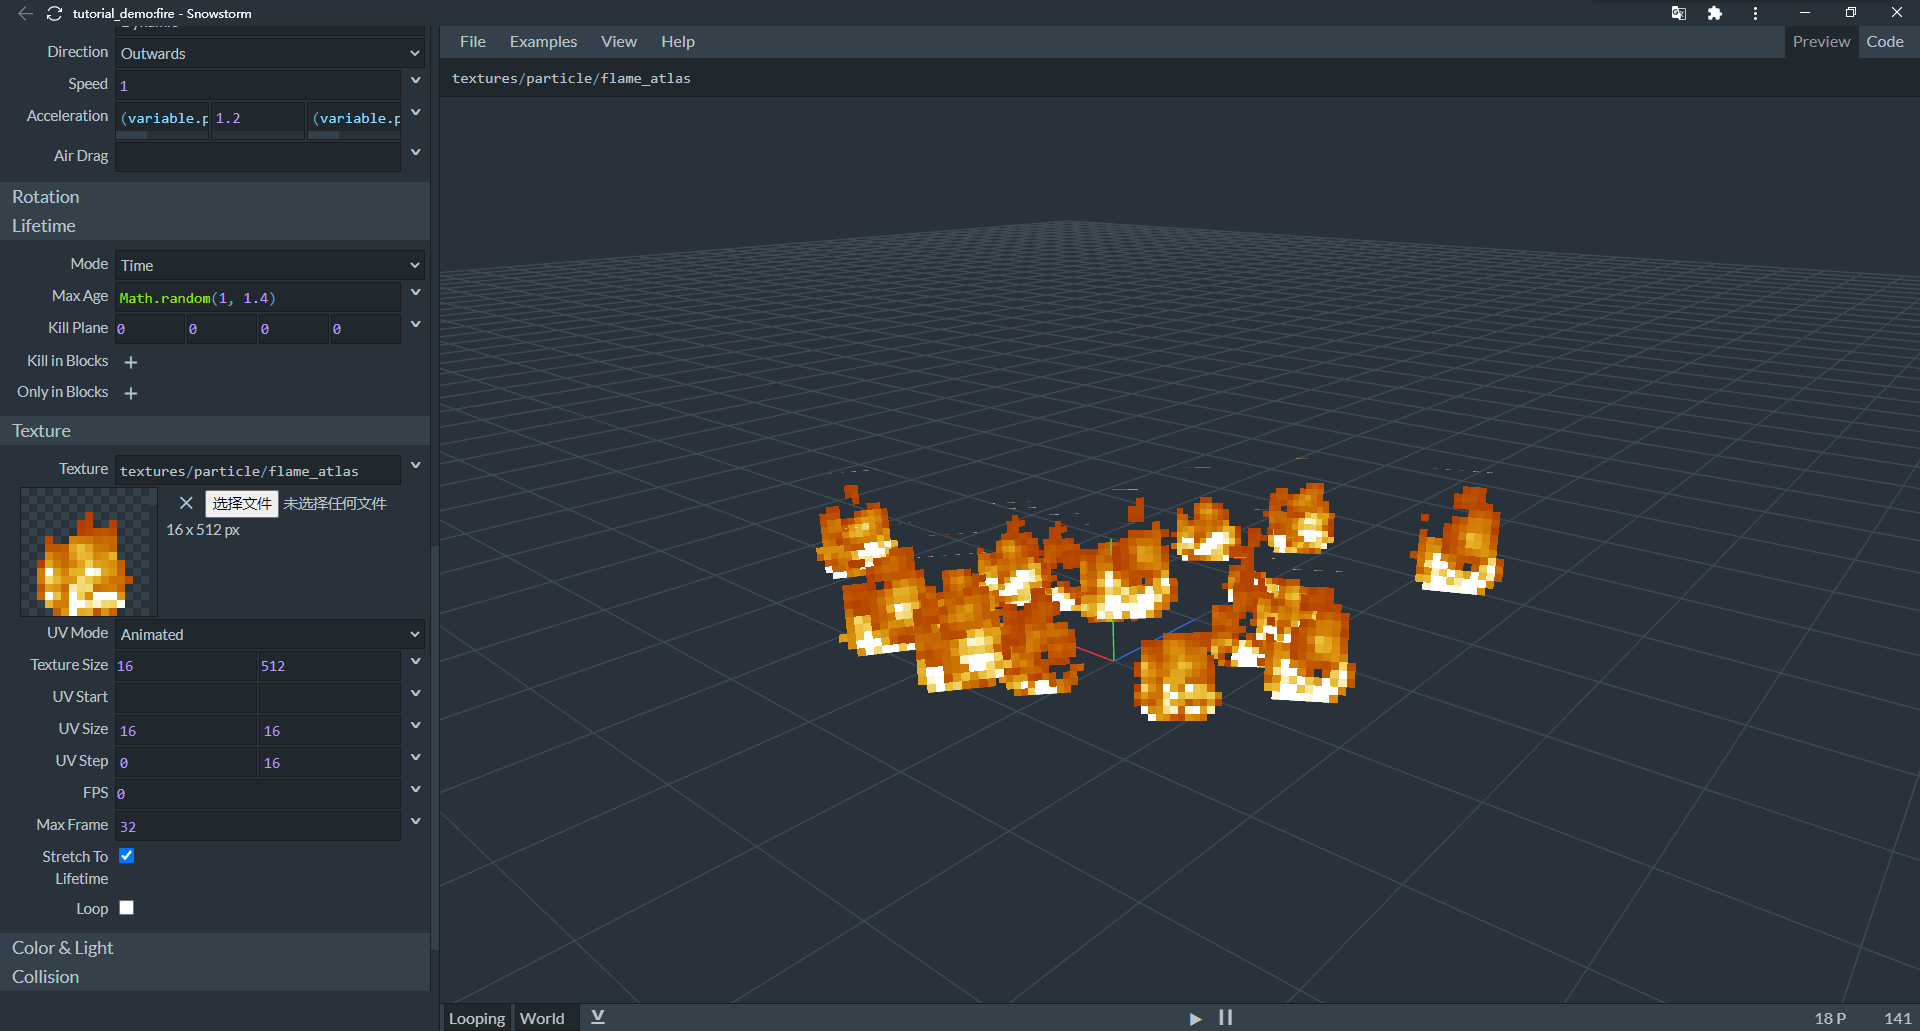This screenshot has height=1031, width=1920.
Task: Click the UV Step second field 16
Action: tap(329, 763)
